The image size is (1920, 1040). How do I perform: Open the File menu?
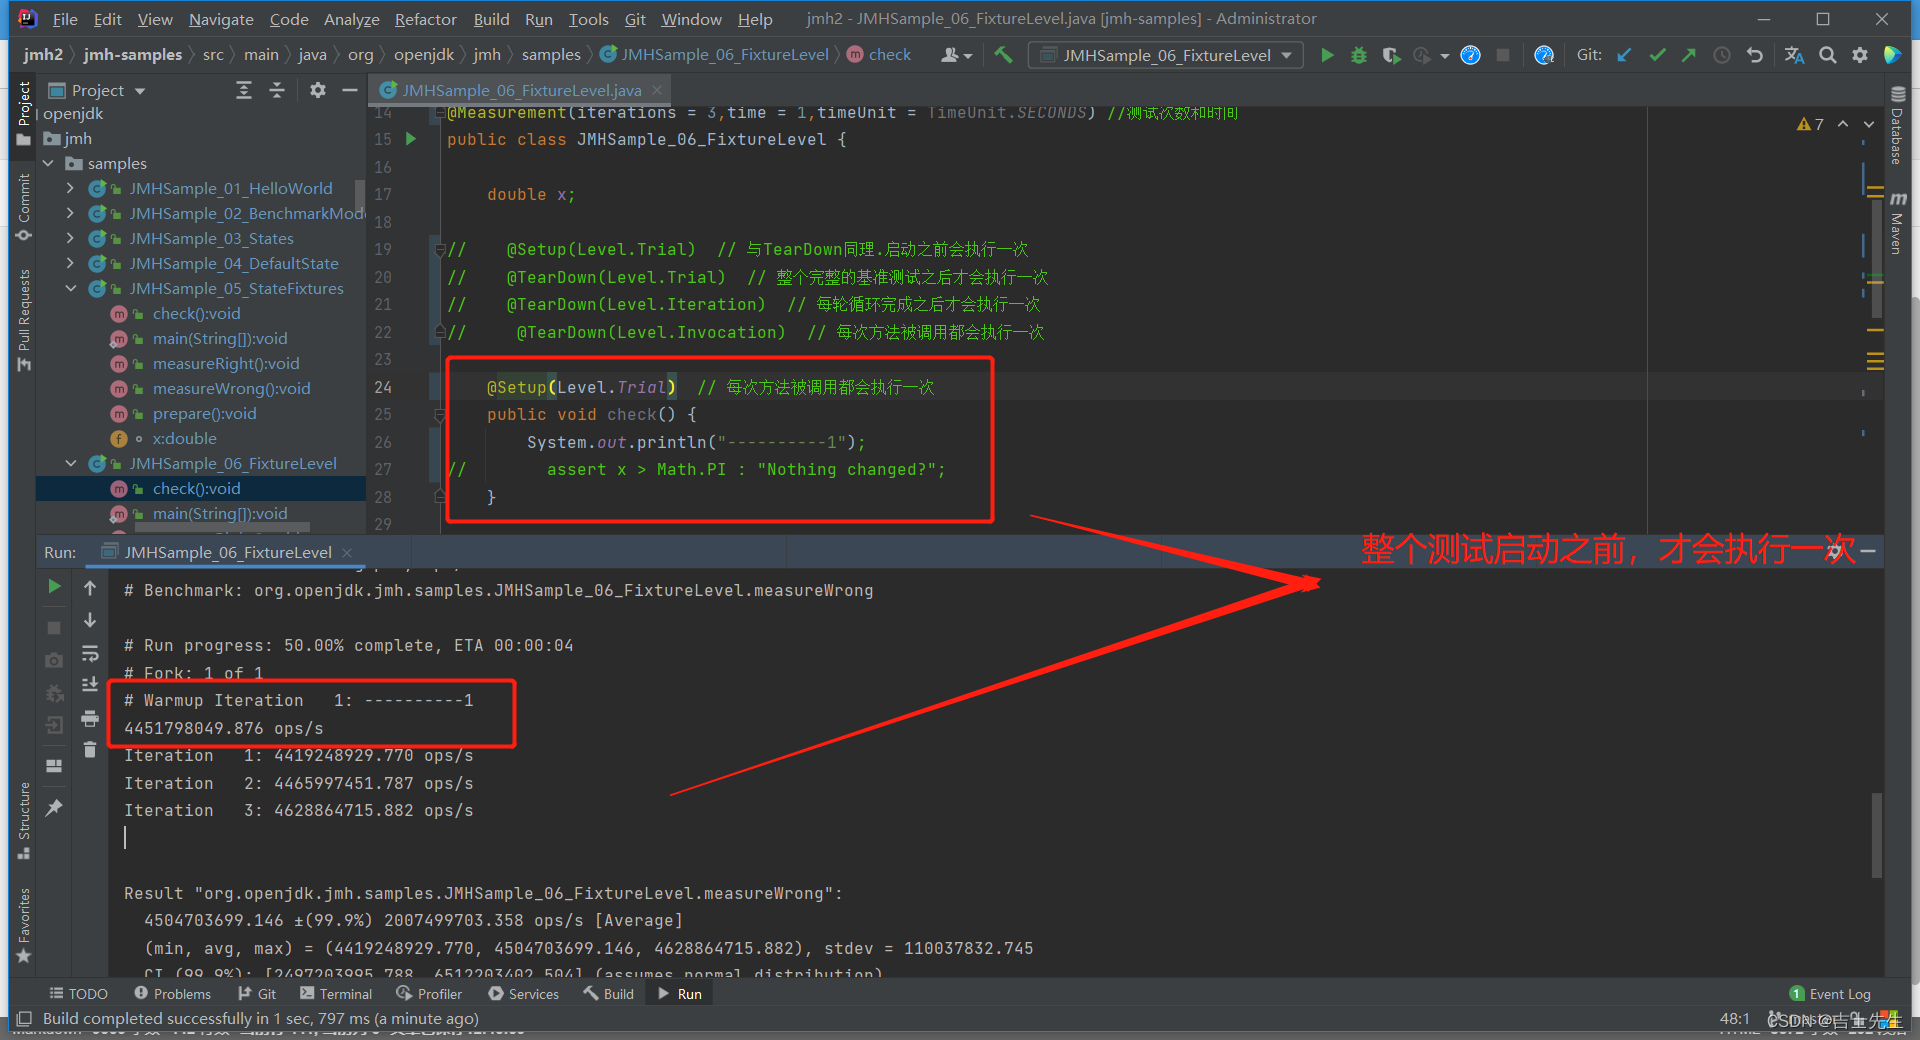click(x=65, y=19)
